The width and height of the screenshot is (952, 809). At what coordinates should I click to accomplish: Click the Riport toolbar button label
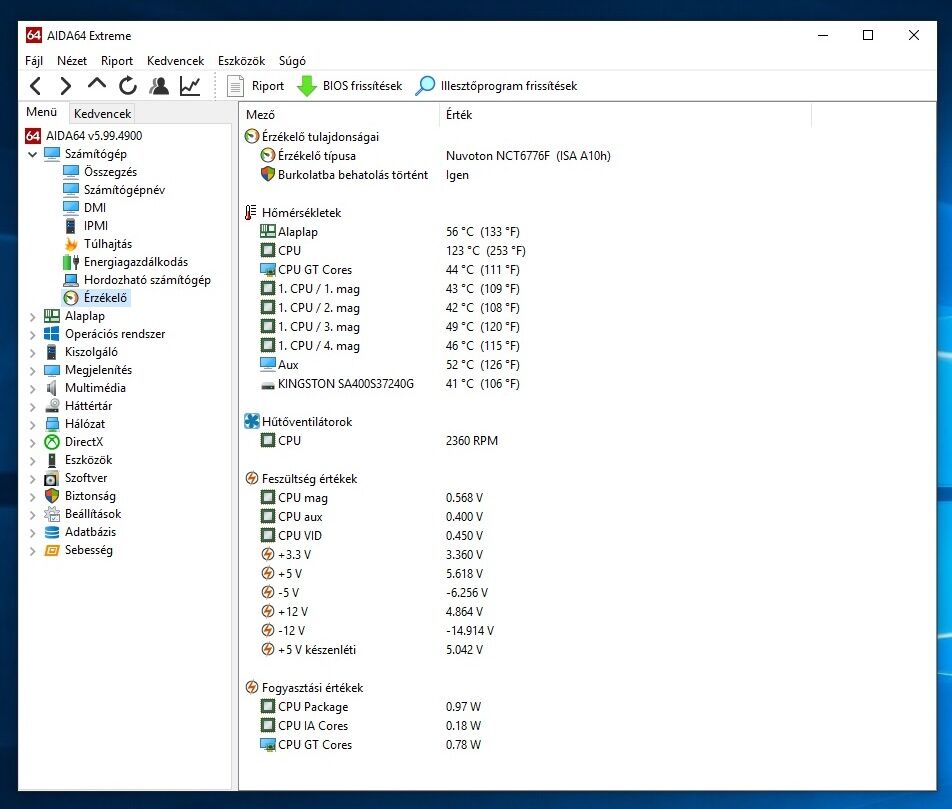tap(268, 86)
